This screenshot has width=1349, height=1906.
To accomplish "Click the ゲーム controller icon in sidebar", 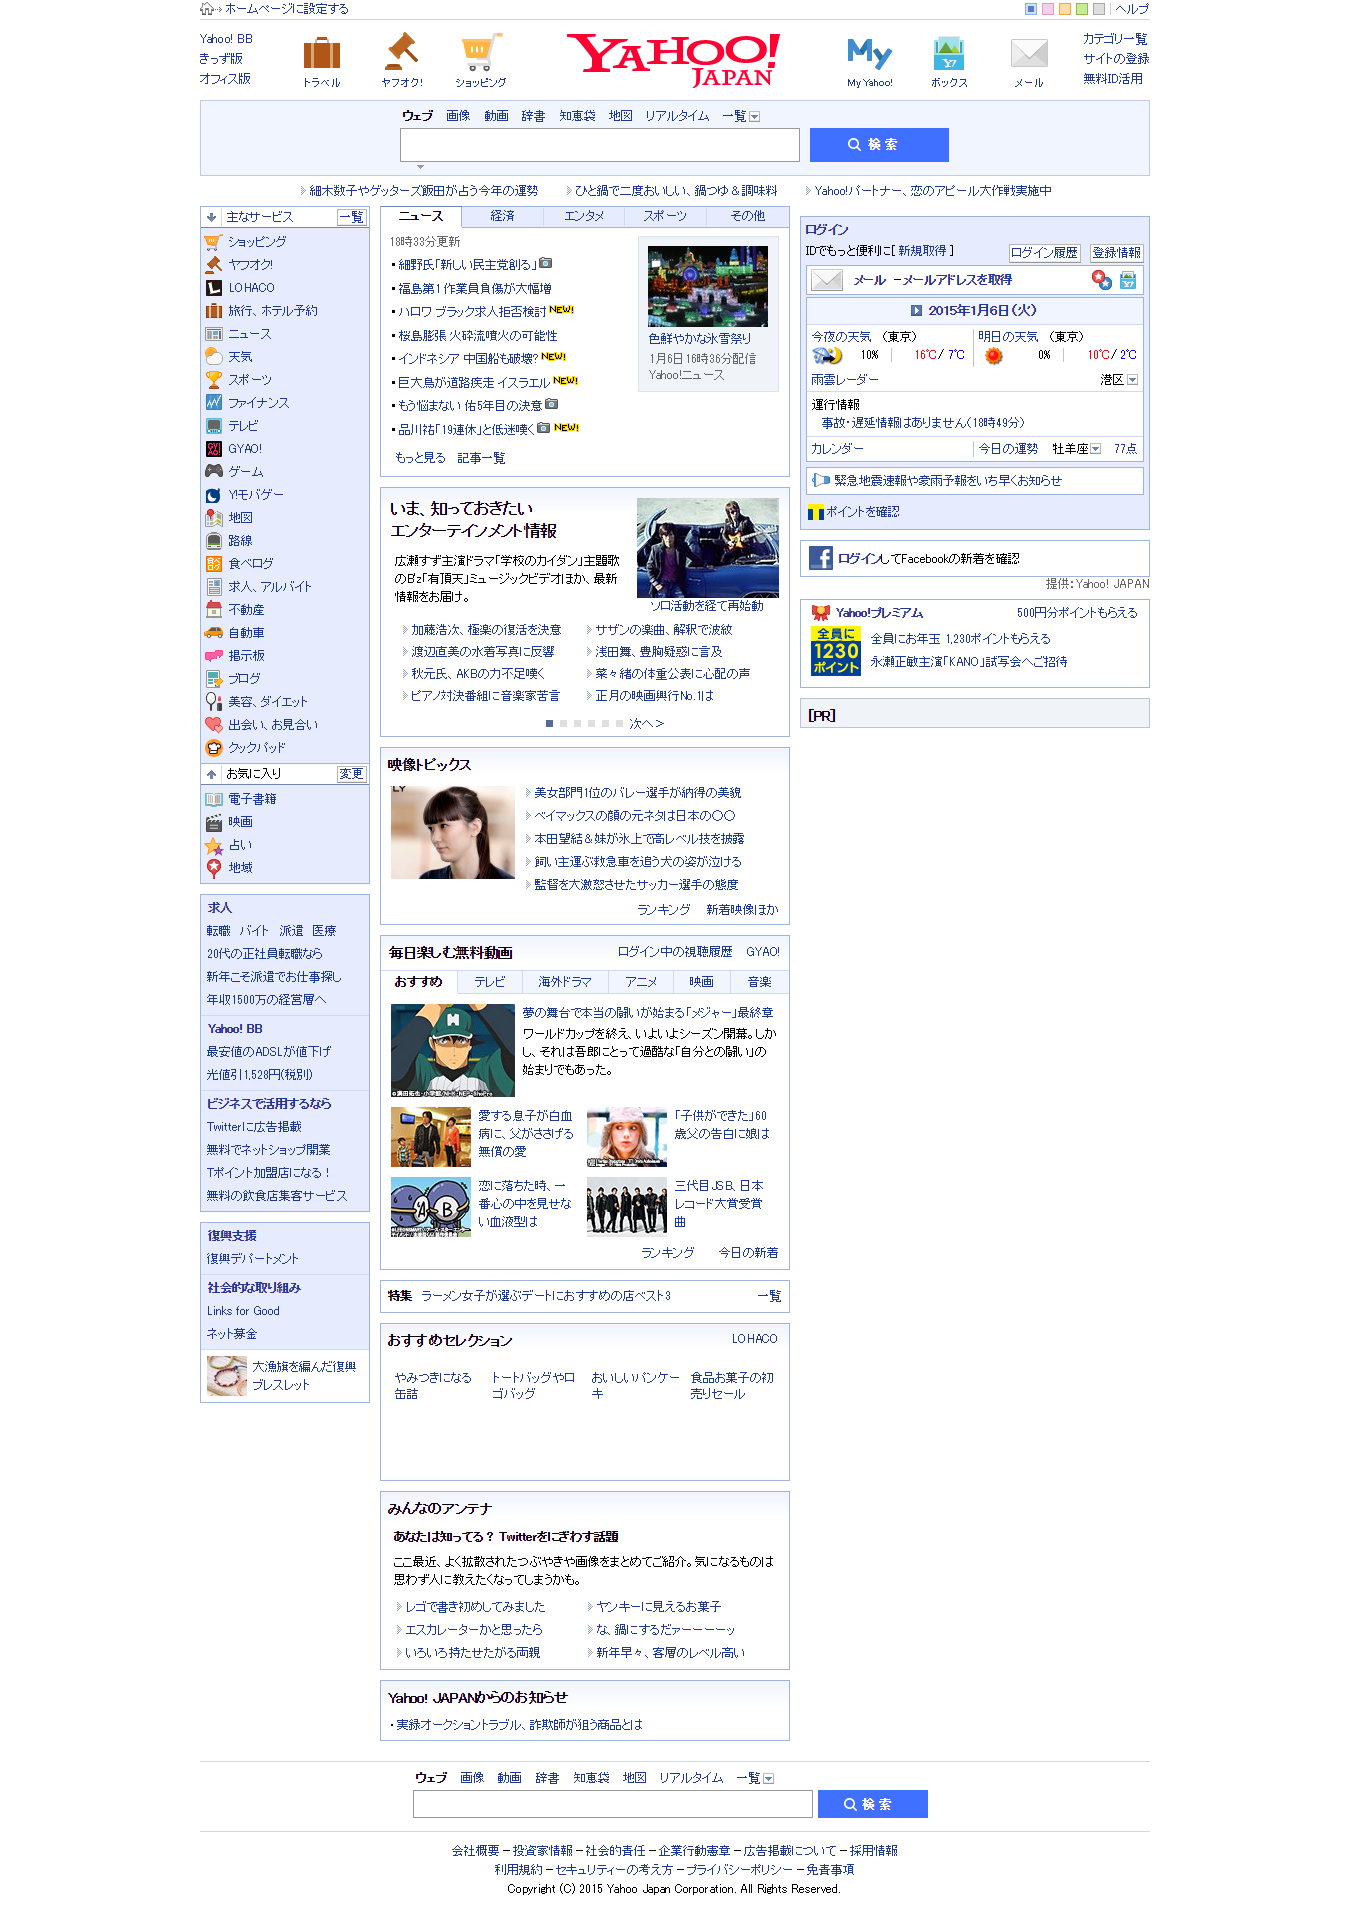I will click(x=213, y=471).
